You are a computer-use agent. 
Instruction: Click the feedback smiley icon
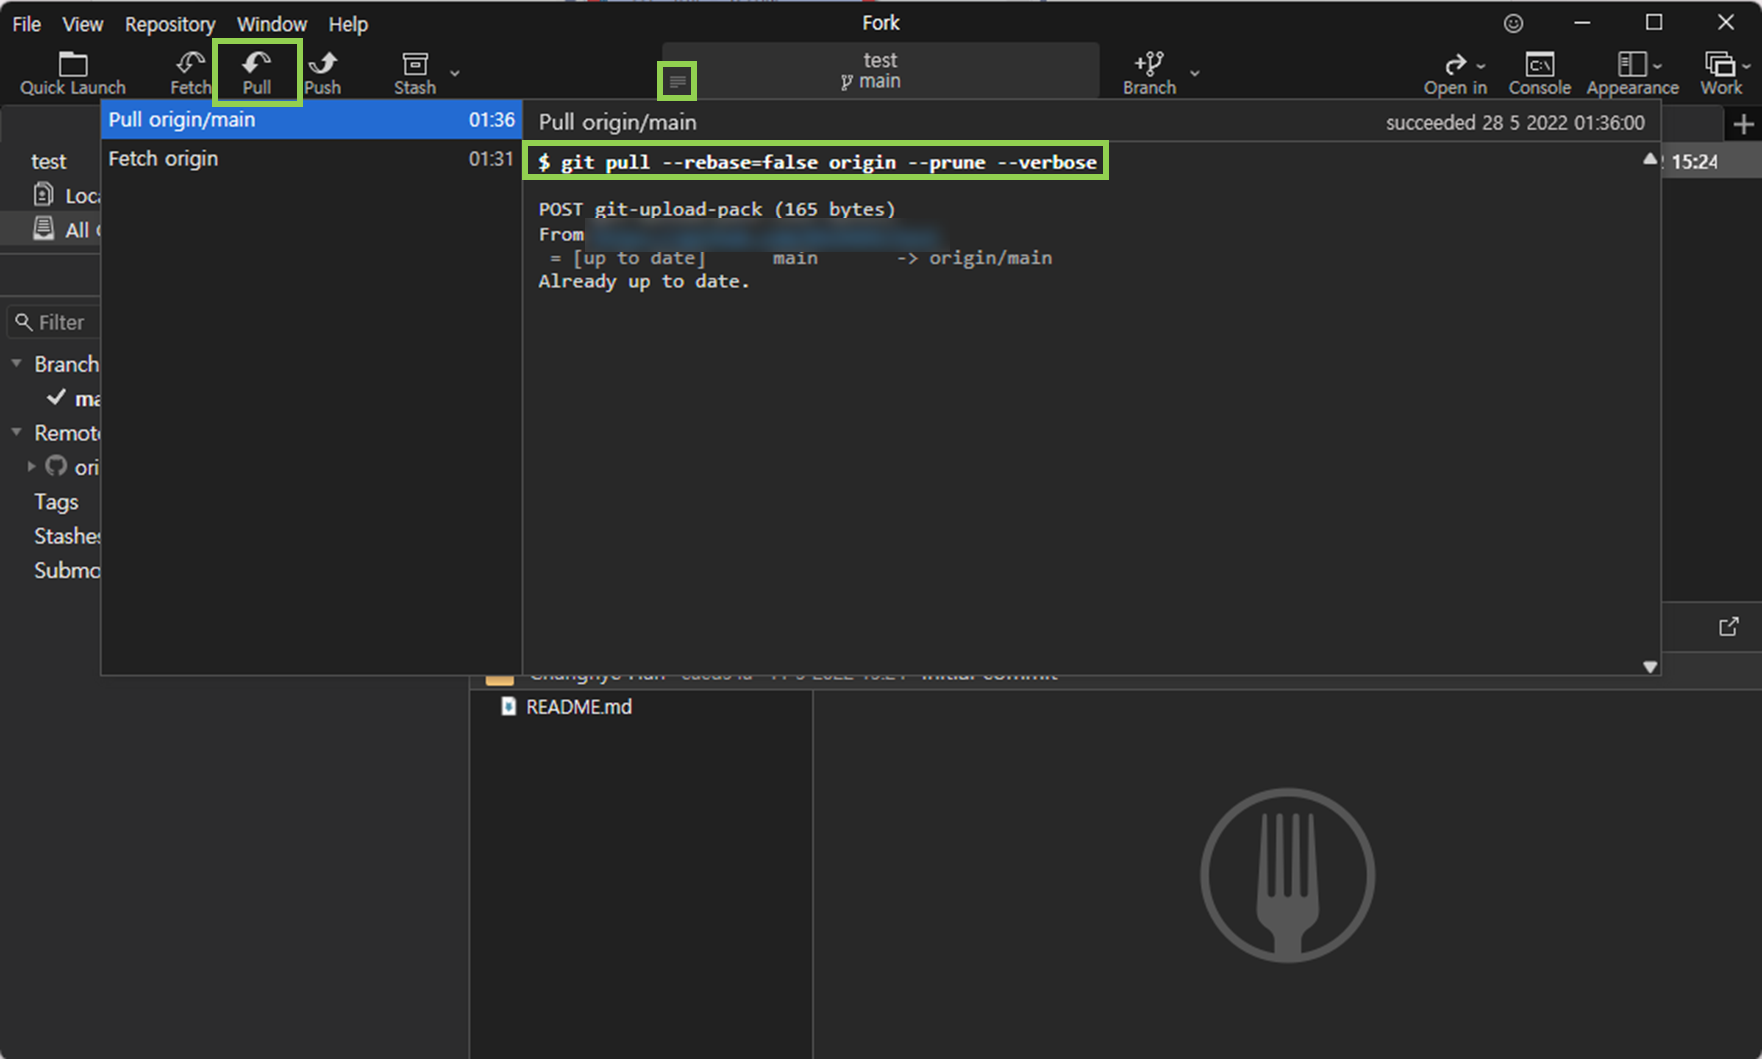pyautogui.click(x=1514, y=23)
